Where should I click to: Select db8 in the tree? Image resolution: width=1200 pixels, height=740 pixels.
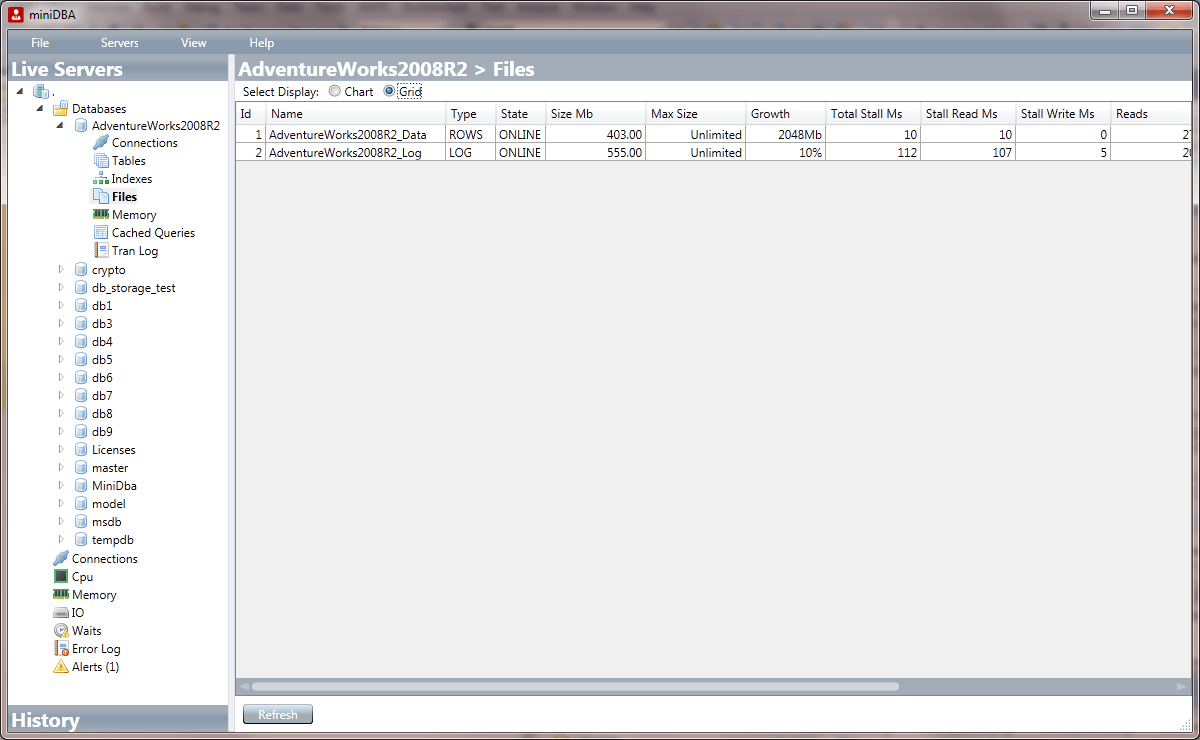point(102,414)
